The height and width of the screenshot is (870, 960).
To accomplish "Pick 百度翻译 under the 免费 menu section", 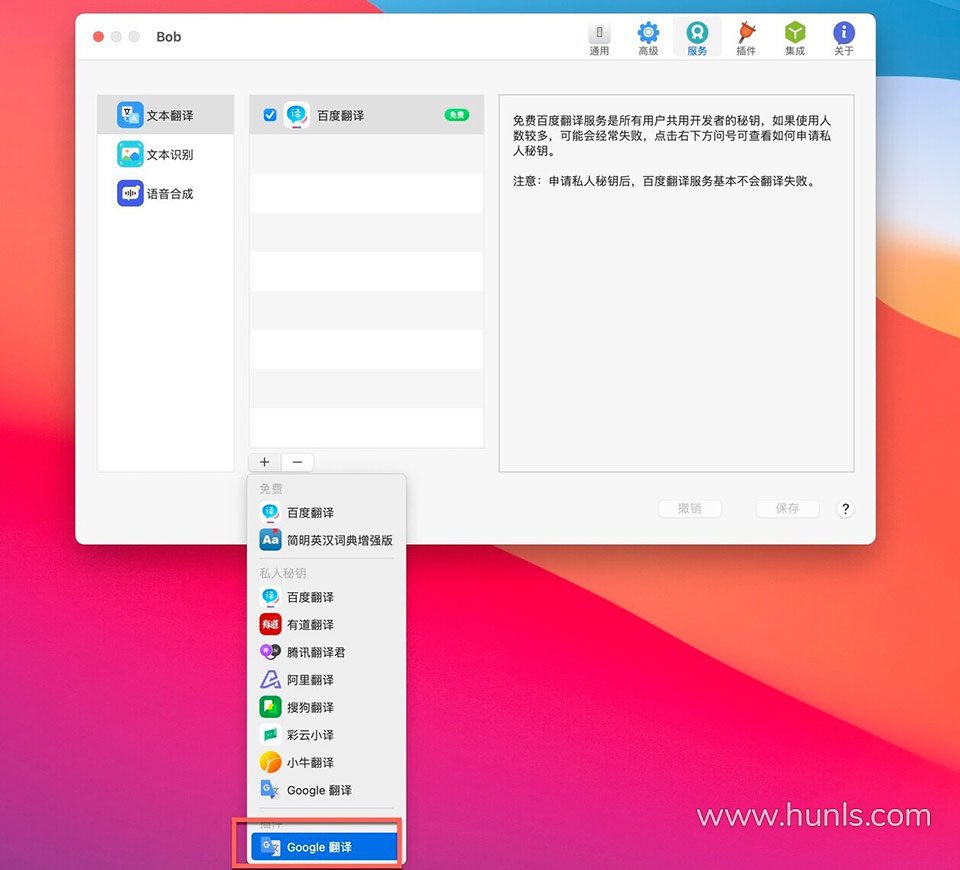I will [x=326, y=512].
